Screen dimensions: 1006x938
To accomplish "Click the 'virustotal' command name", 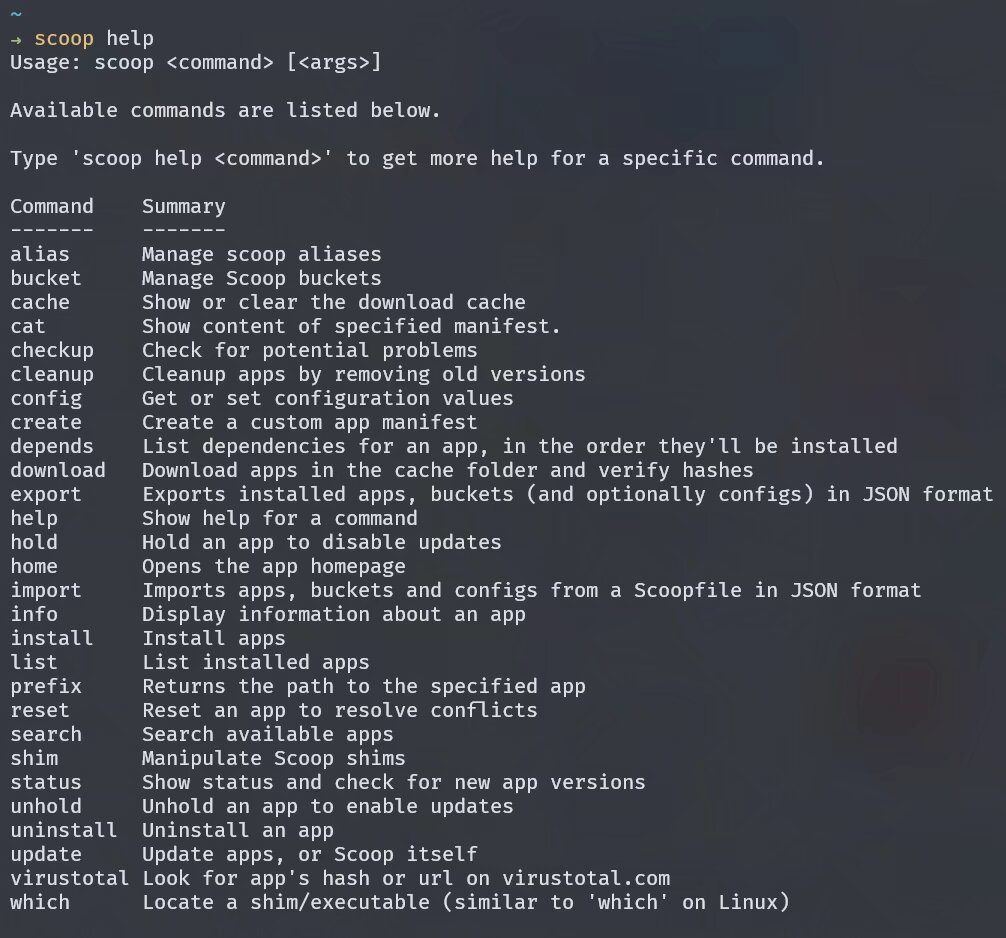I will (70, 879).
